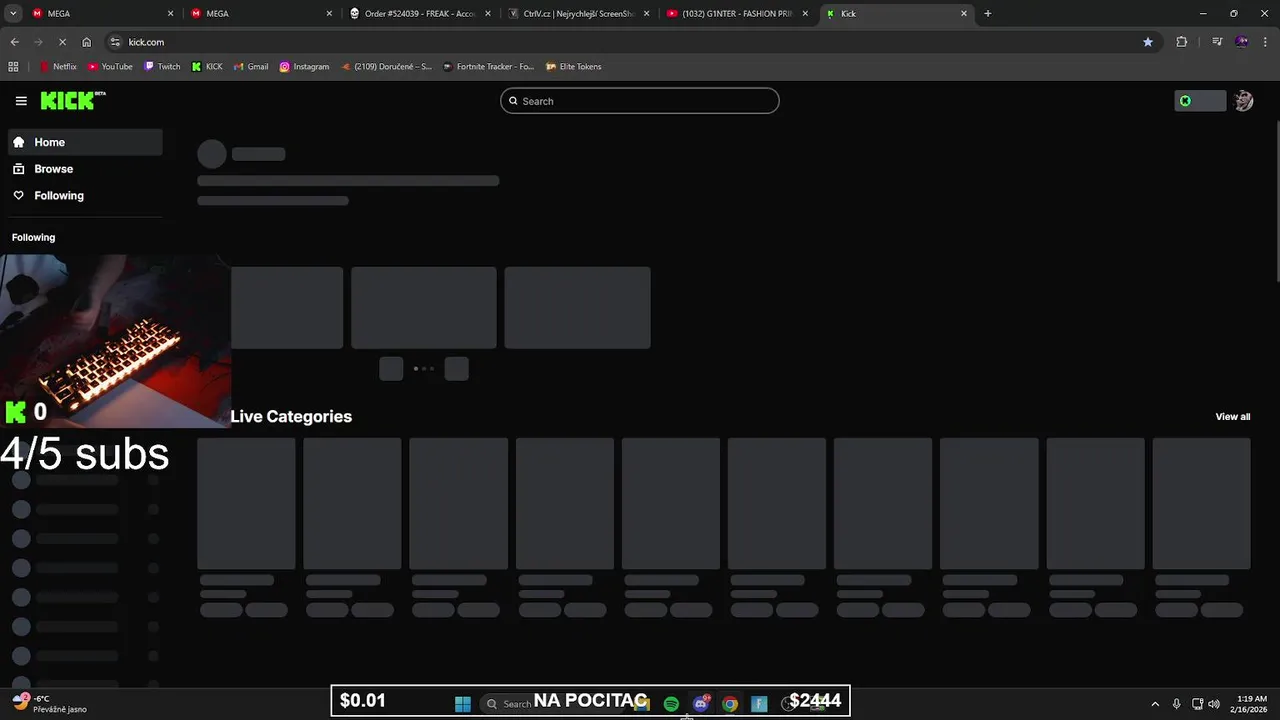Open the microphone tray icon
1280x720 pixels.
(1176, 704)
